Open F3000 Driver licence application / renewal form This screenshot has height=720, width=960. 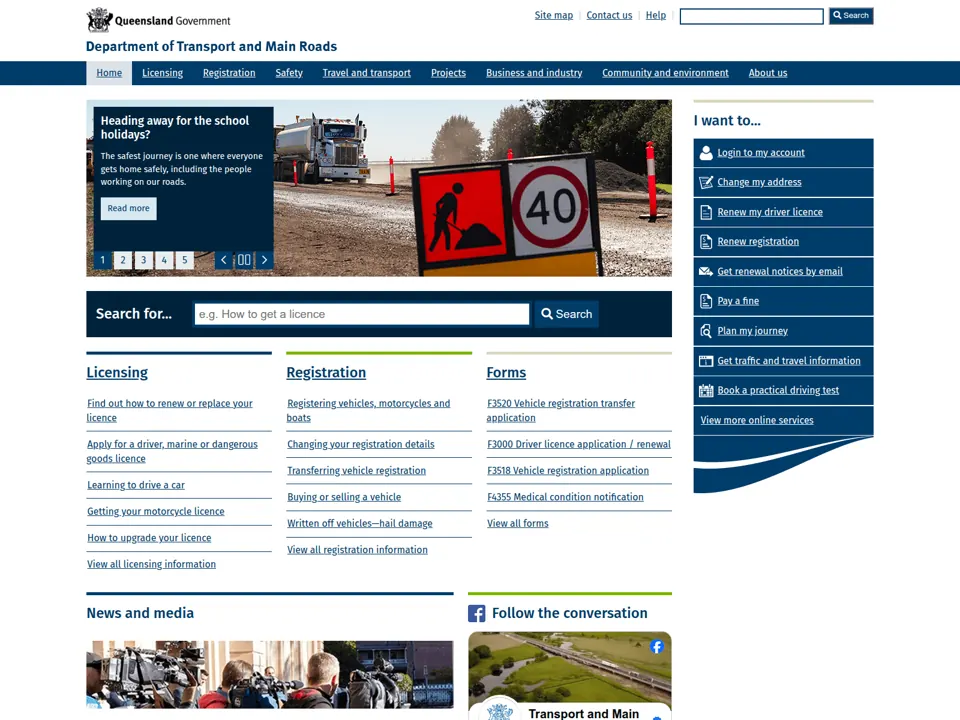tap(579, 444)
